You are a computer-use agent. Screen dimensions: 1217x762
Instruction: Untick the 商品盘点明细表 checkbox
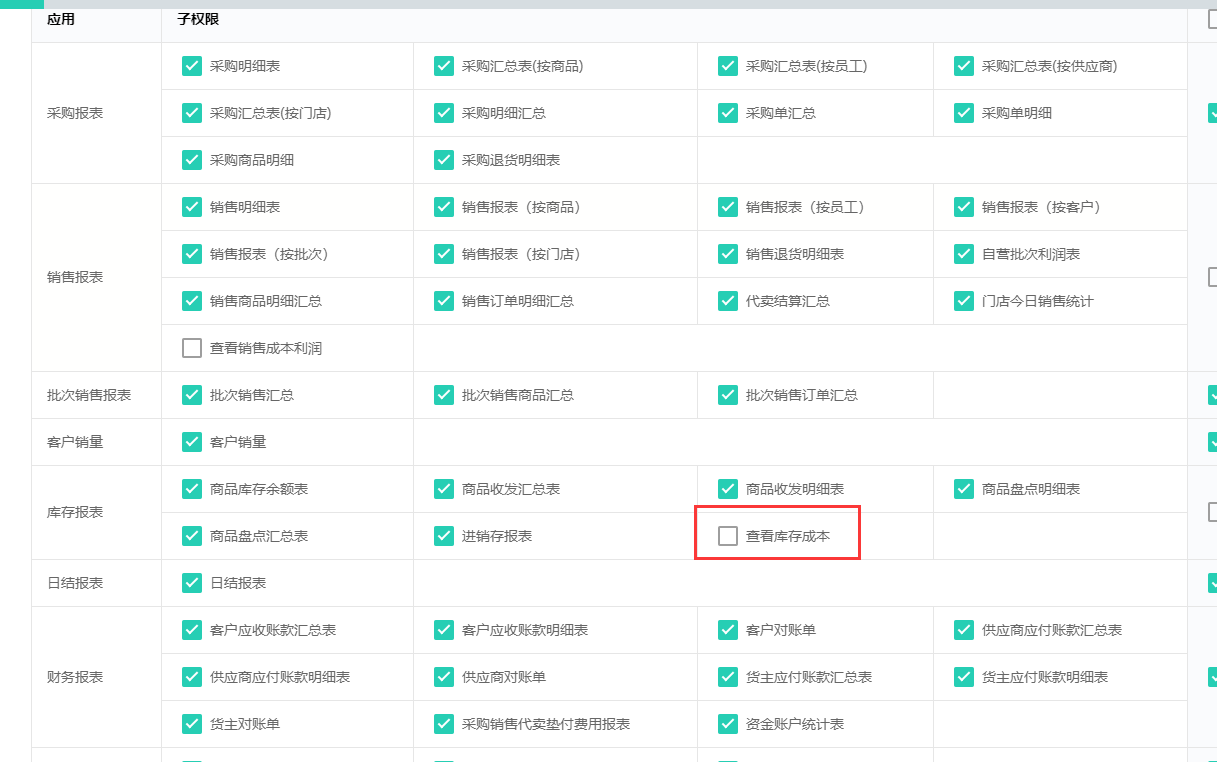(964, 489)
